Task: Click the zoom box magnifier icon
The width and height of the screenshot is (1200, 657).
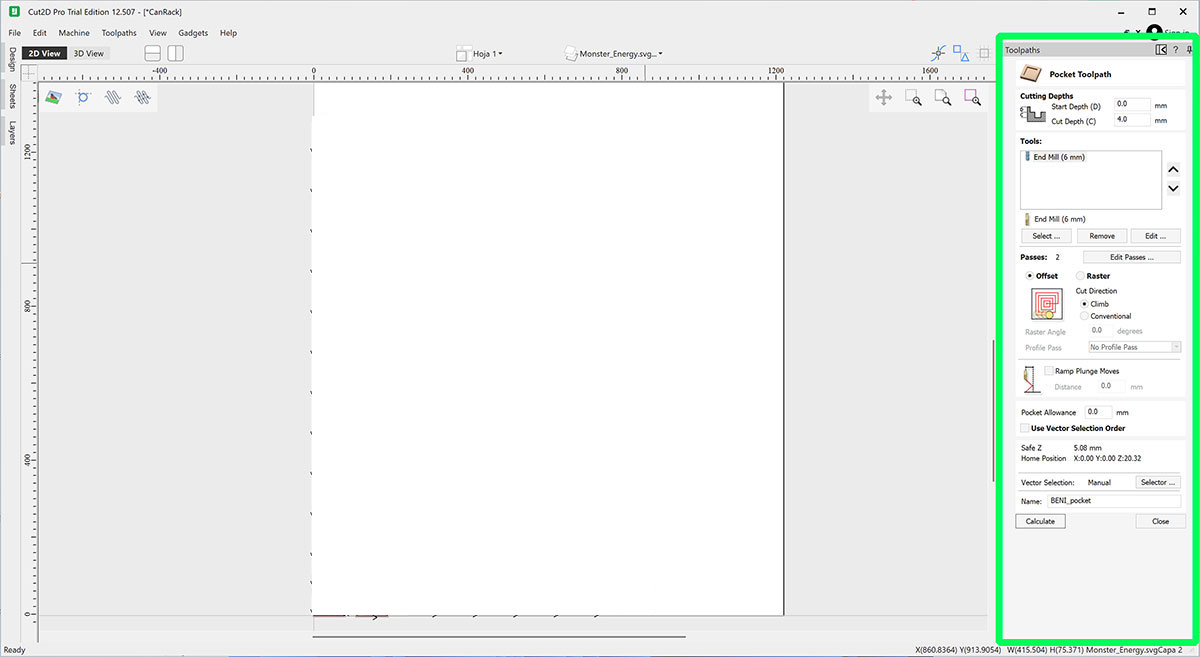Action: (x=913, y=97)
